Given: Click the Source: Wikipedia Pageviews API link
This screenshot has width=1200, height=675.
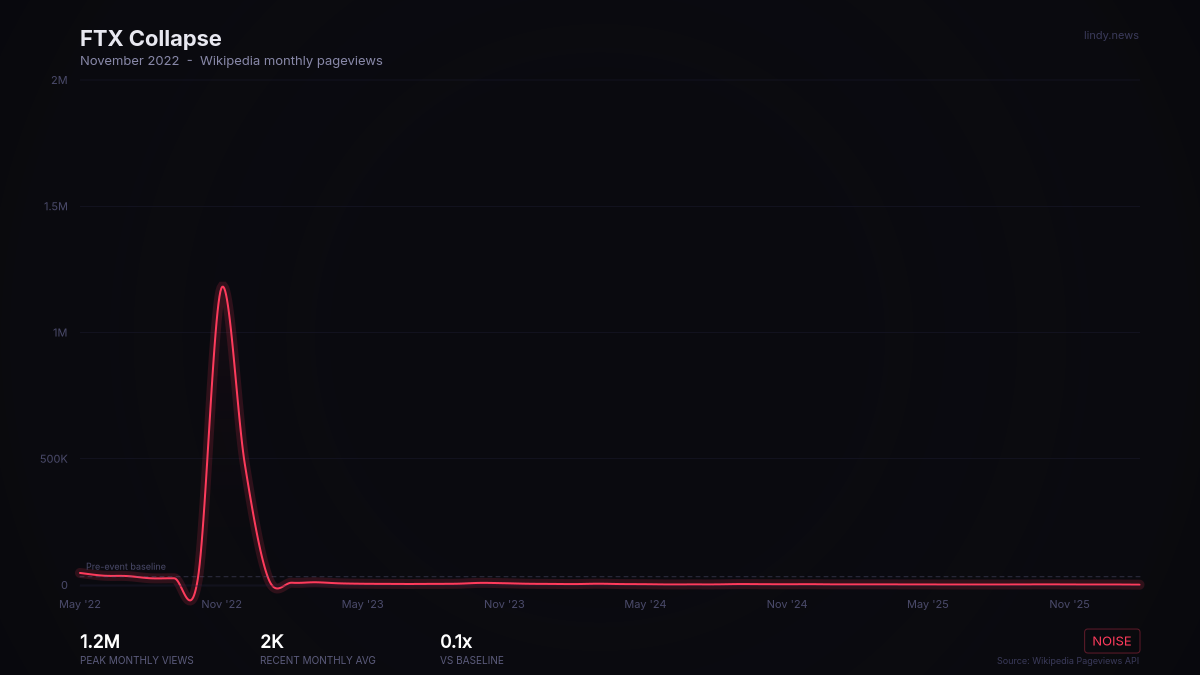Looking at the screenshot, I should click(x=1068, y=660).
